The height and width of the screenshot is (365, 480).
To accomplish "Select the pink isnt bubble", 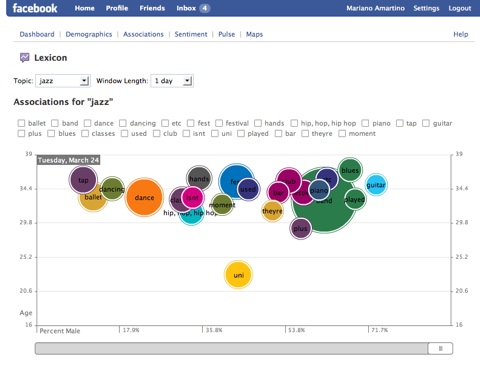I will click(193, 198).
